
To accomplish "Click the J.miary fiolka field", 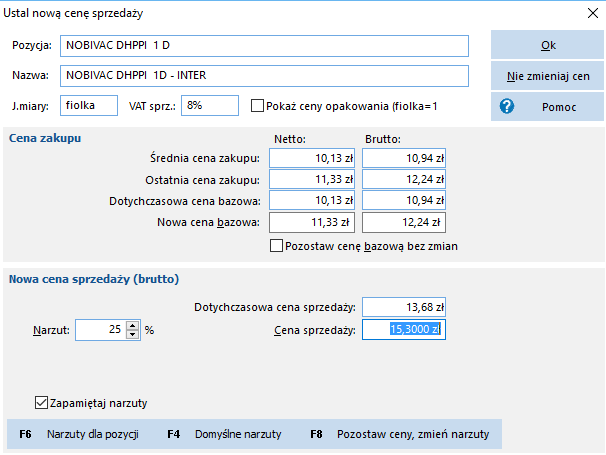I will click(89, 106).
